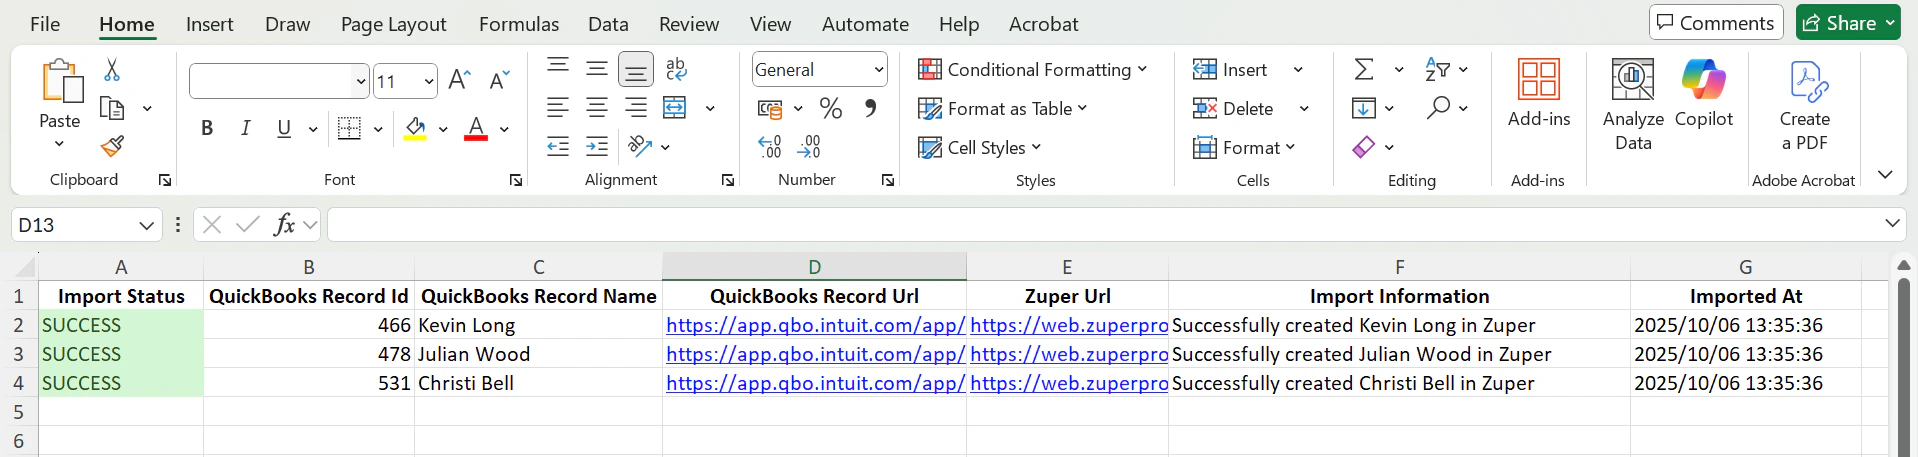Select the Format Painter brush
Viewport: 1918px width, 457px height.
pos(112,146)
